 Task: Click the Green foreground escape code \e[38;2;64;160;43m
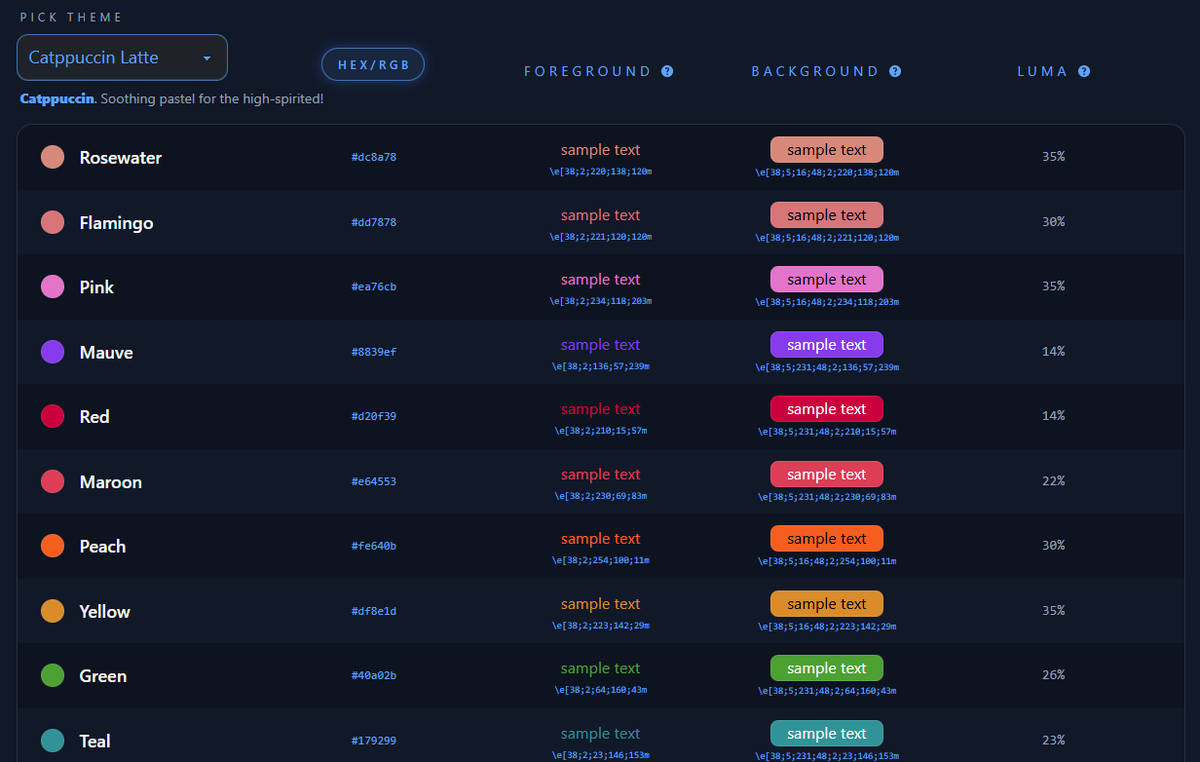[x=601, y=691]
